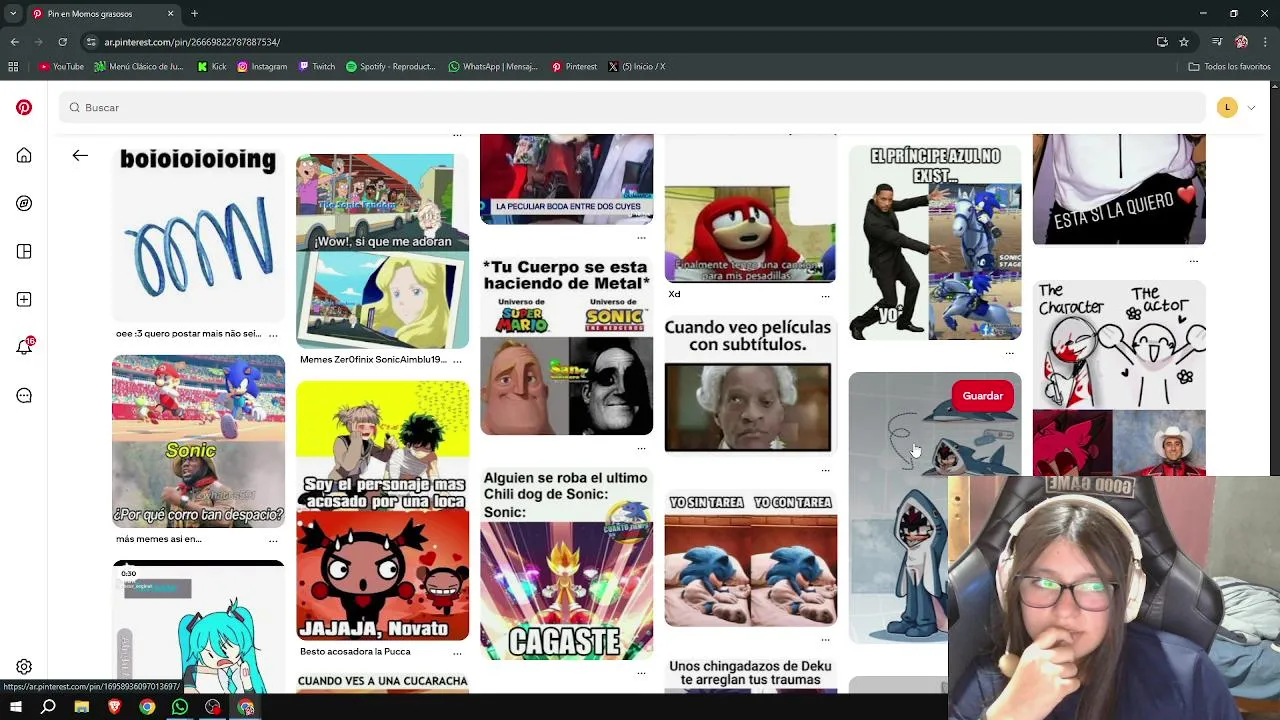Image resolution: width=1280 pixels, height=720 pixels.
Task: Open more options for 'Memes ZerOfinix' pin
Action: [x=457, y=359]
